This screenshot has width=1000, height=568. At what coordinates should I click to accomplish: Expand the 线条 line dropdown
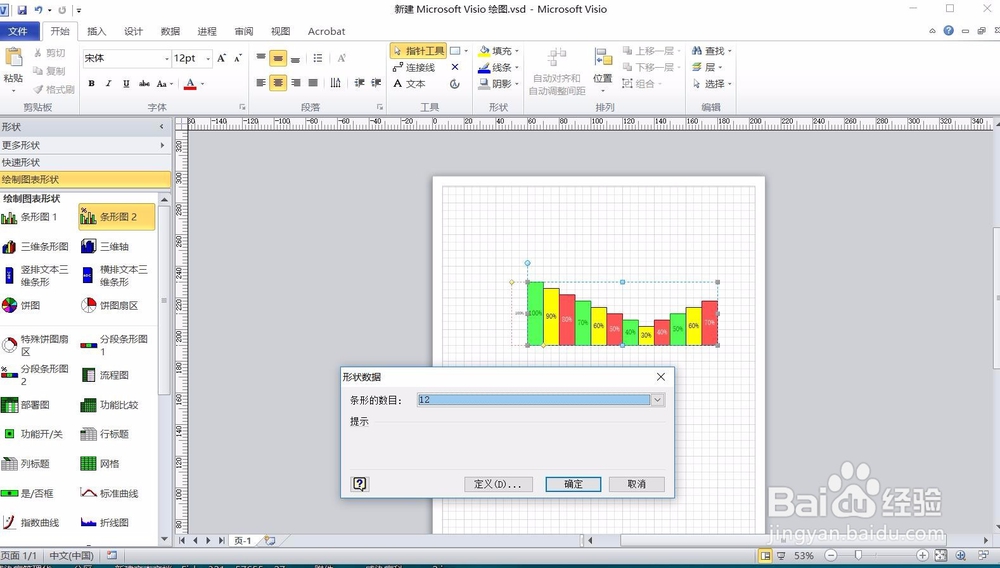pyautogui.click(x=517, y=68)
